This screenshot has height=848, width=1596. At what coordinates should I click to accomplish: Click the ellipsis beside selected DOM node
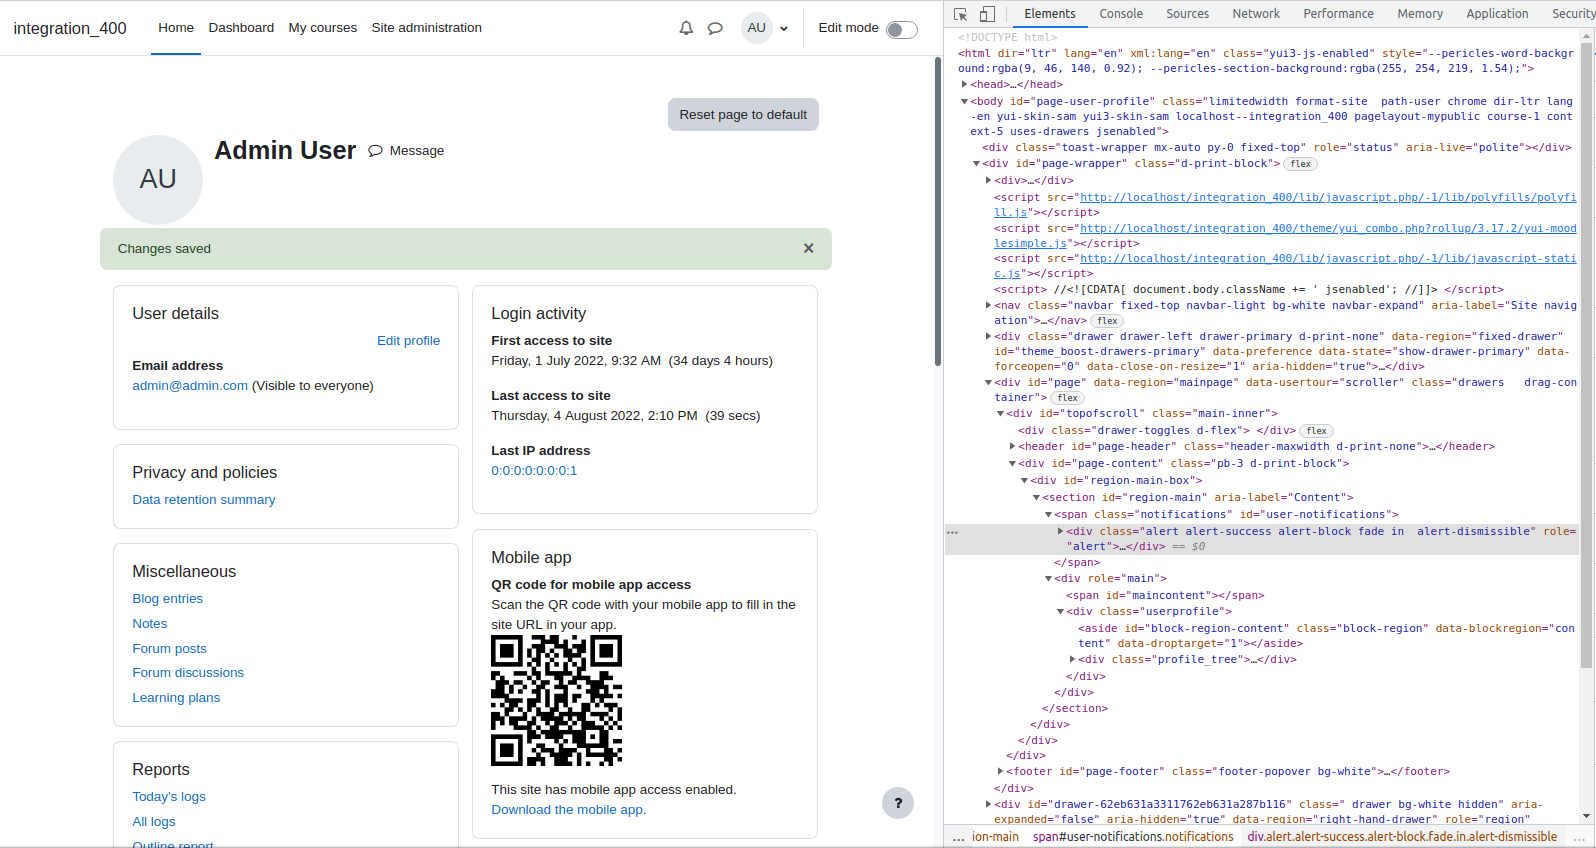pyautogui.click(x=953, y=532)
